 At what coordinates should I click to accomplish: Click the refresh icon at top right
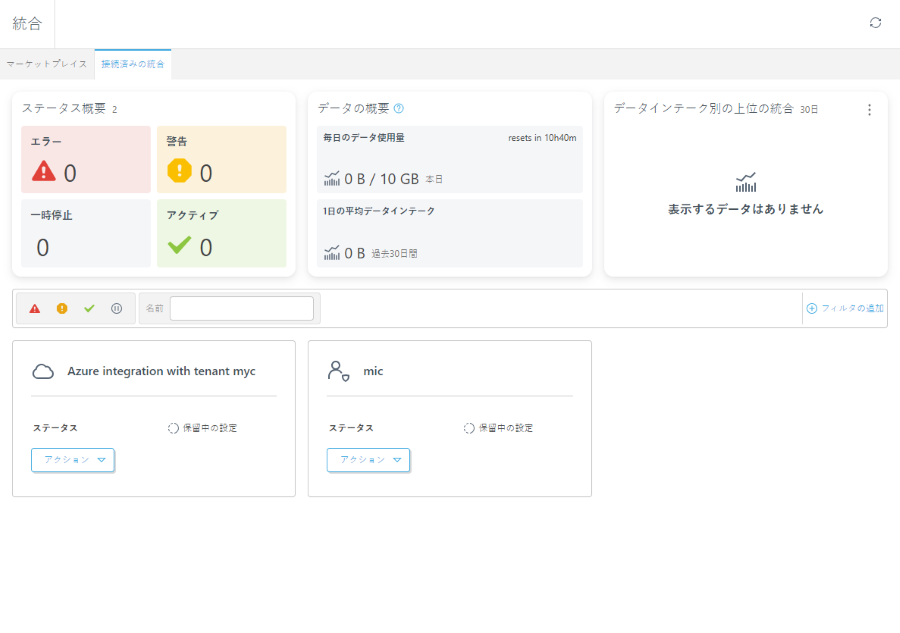click(x=875, y=22)
